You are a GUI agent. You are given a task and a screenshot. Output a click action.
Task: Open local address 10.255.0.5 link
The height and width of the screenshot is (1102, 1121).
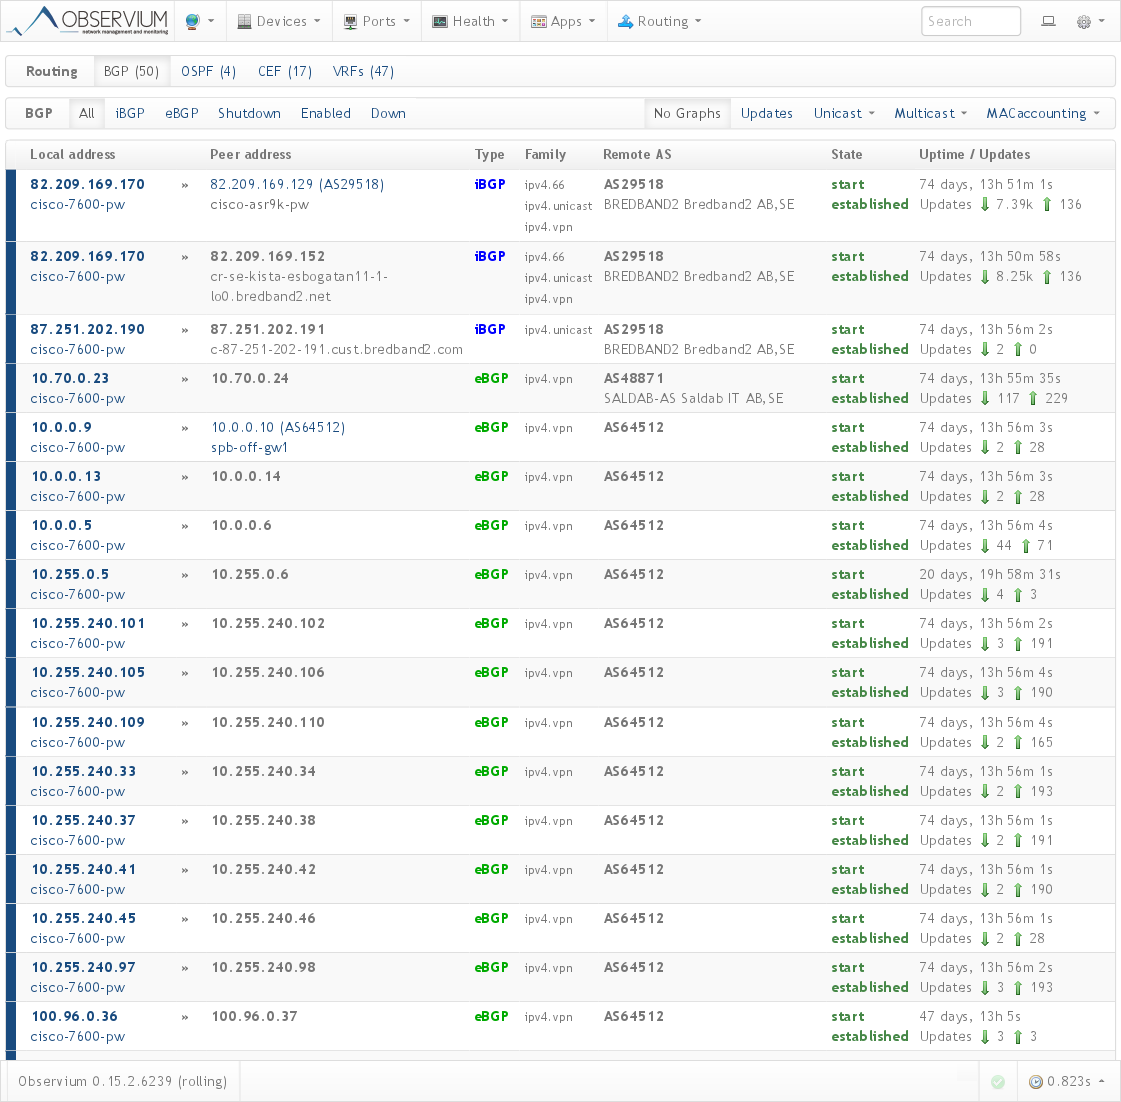coord(70,574)
